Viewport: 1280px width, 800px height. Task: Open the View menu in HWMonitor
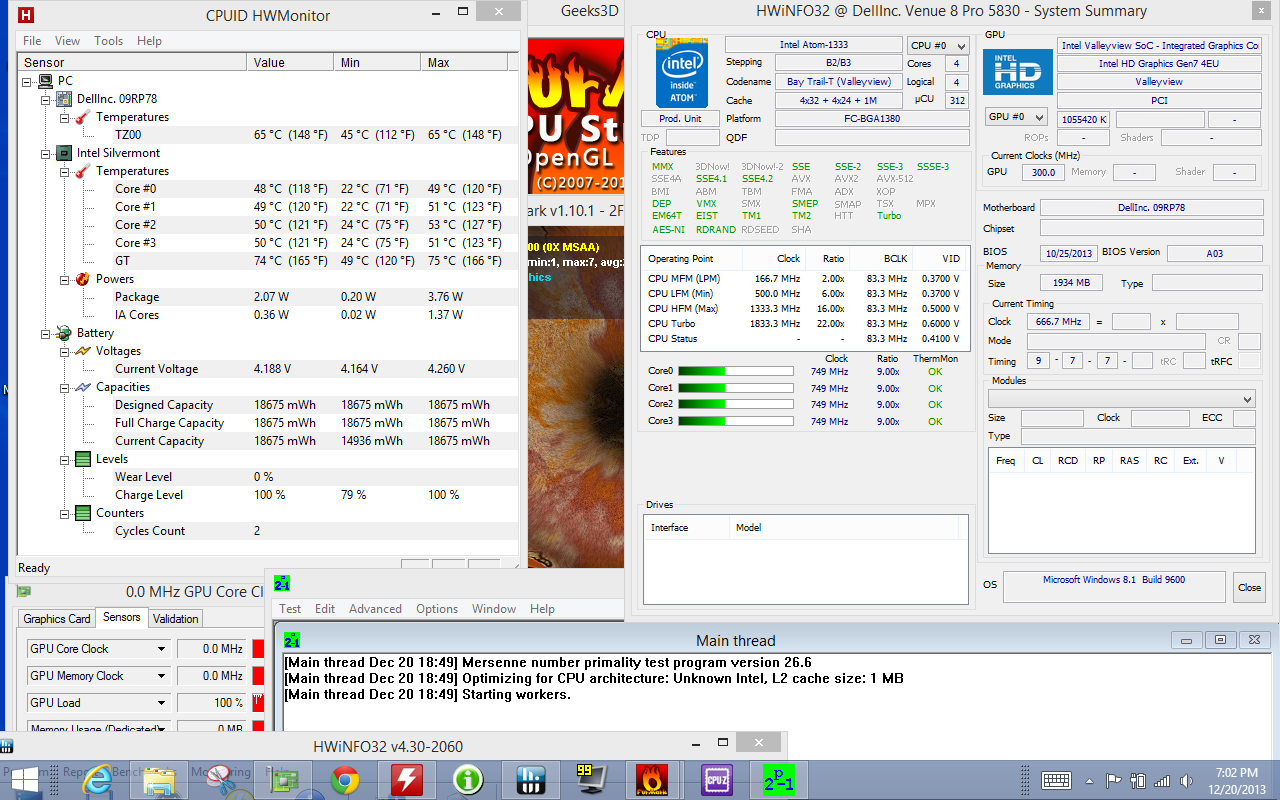click(x=67, y=41)
